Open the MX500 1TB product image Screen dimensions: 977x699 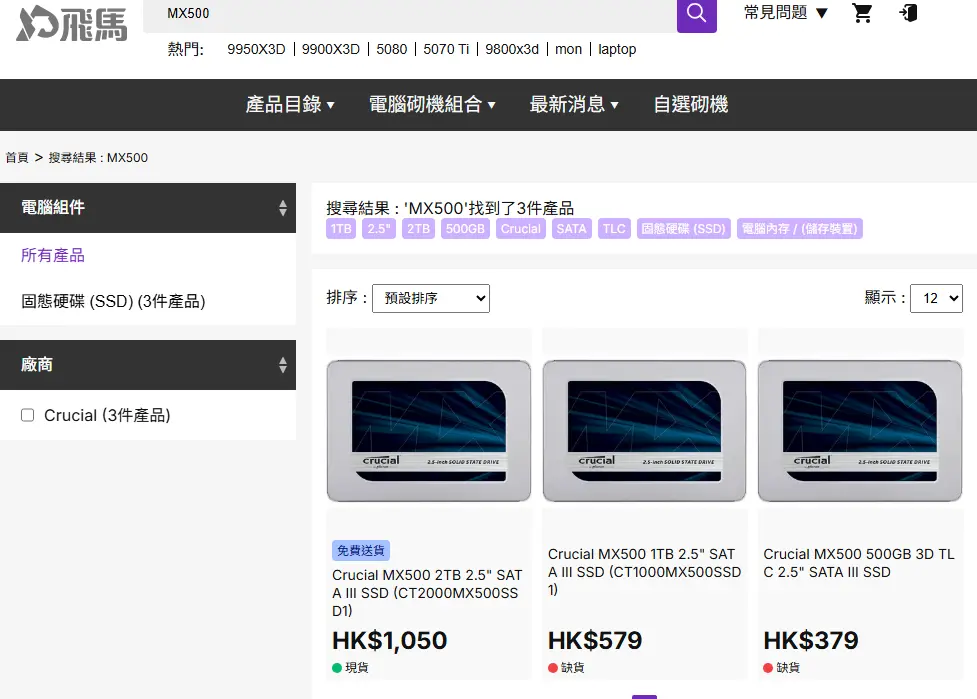[x=644, y=430]
